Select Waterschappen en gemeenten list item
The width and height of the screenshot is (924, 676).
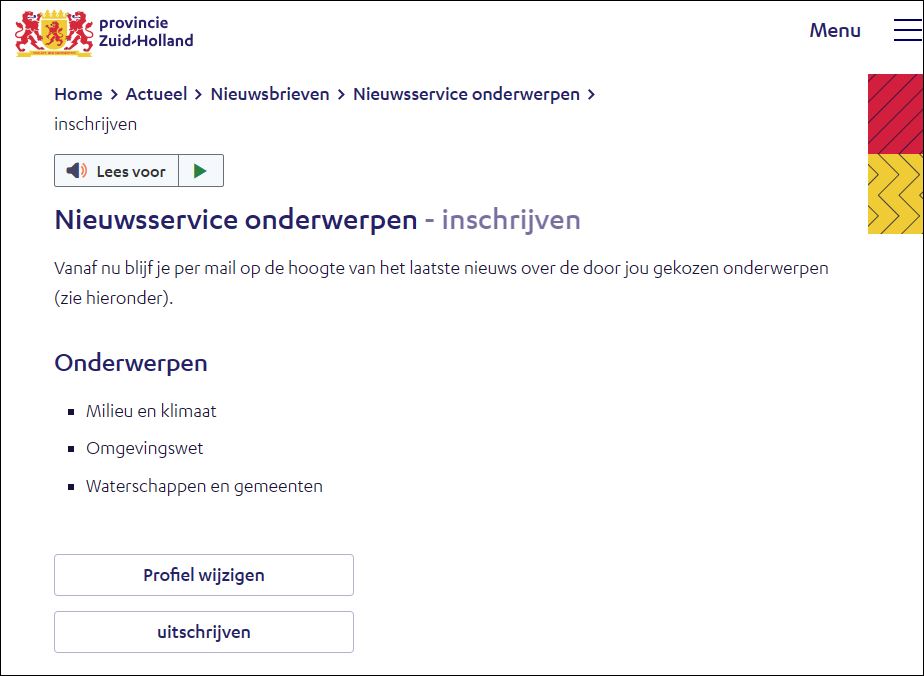click(204, 486)
